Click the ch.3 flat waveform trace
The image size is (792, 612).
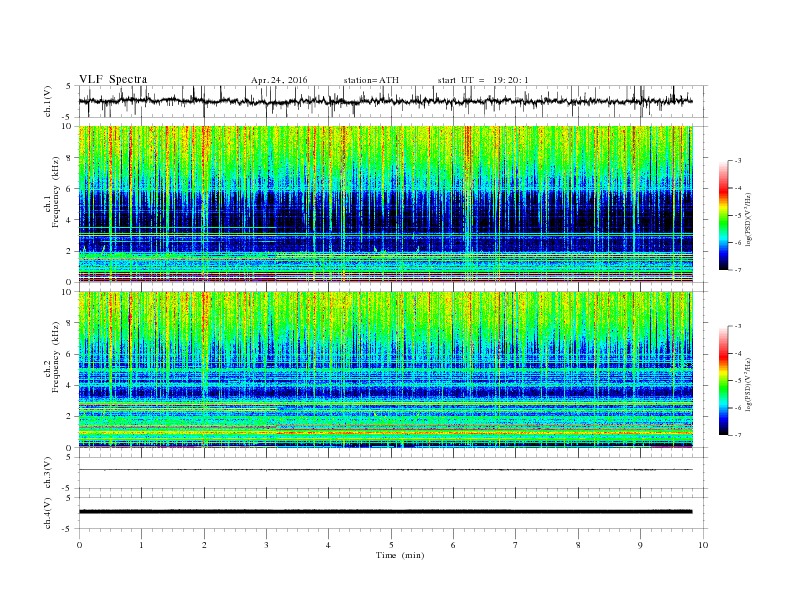[x=386, y=470]
